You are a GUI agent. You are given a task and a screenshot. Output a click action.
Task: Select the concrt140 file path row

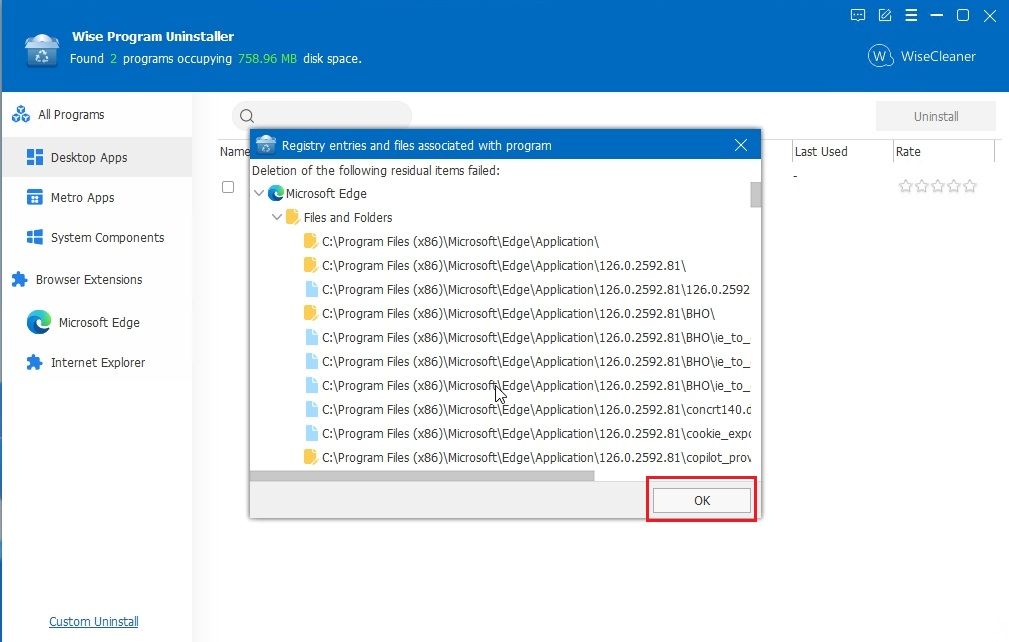tap(536, 409)
